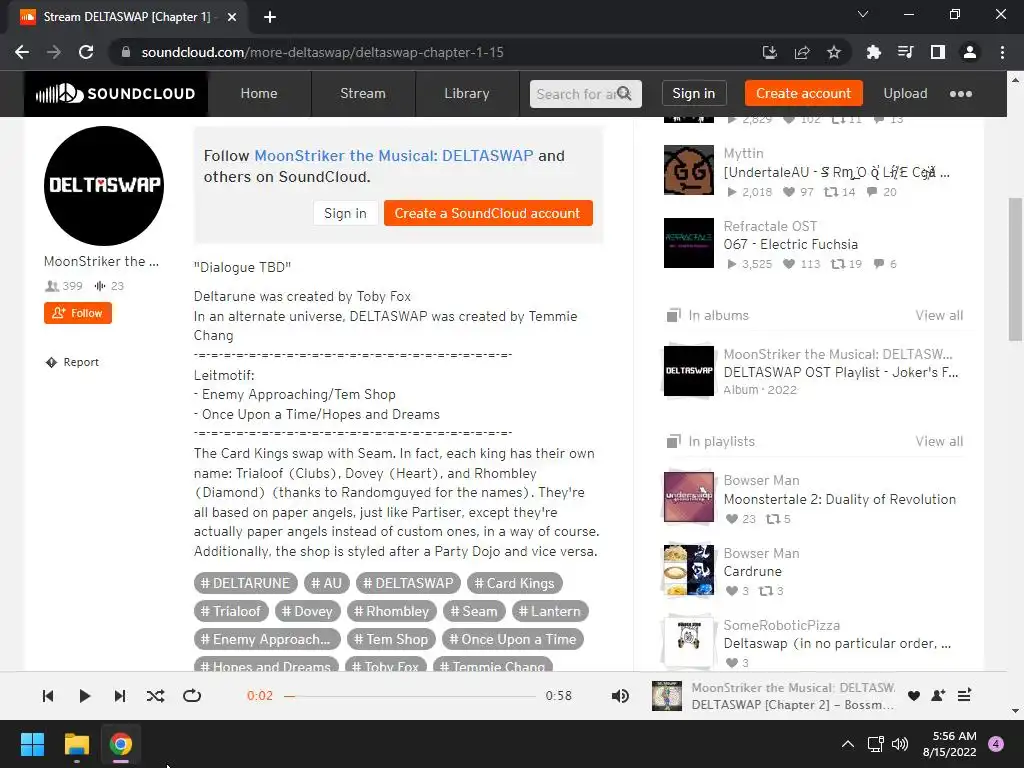Select the #Dovey tag

pos(307,611)
